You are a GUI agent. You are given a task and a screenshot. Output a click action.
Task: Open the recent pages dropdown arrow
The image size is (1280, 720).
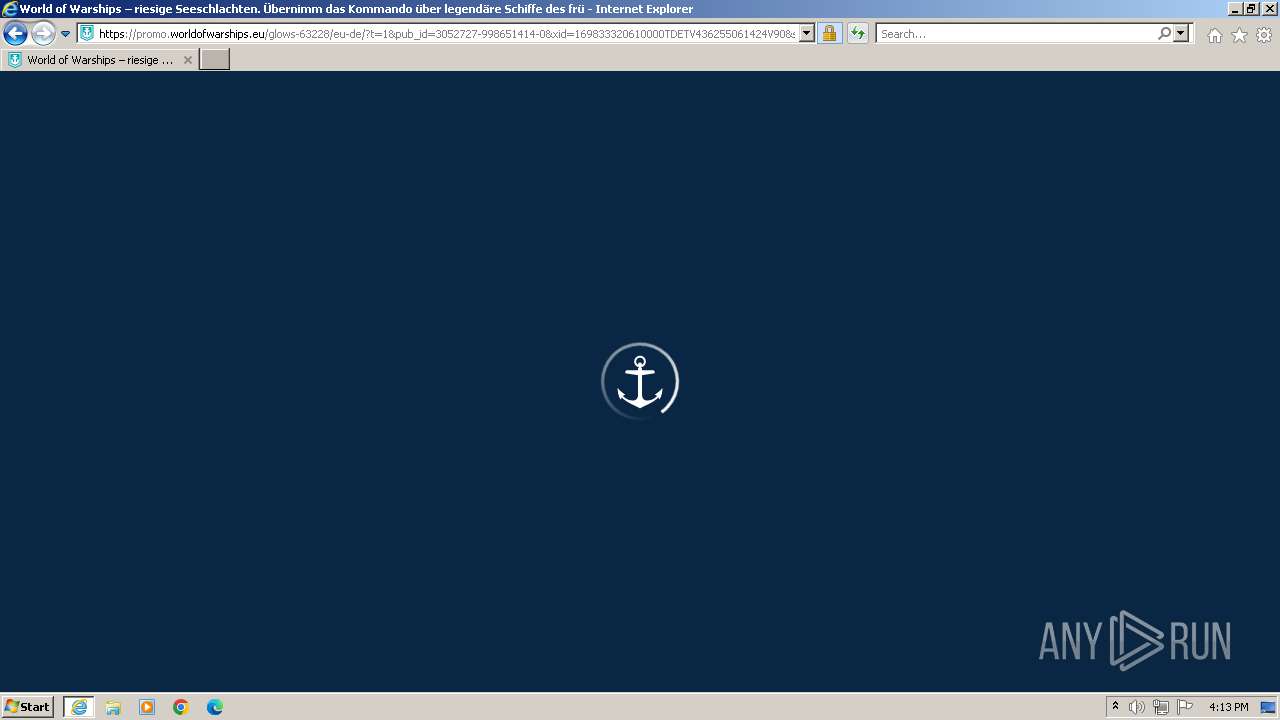[x=66, y=34]
